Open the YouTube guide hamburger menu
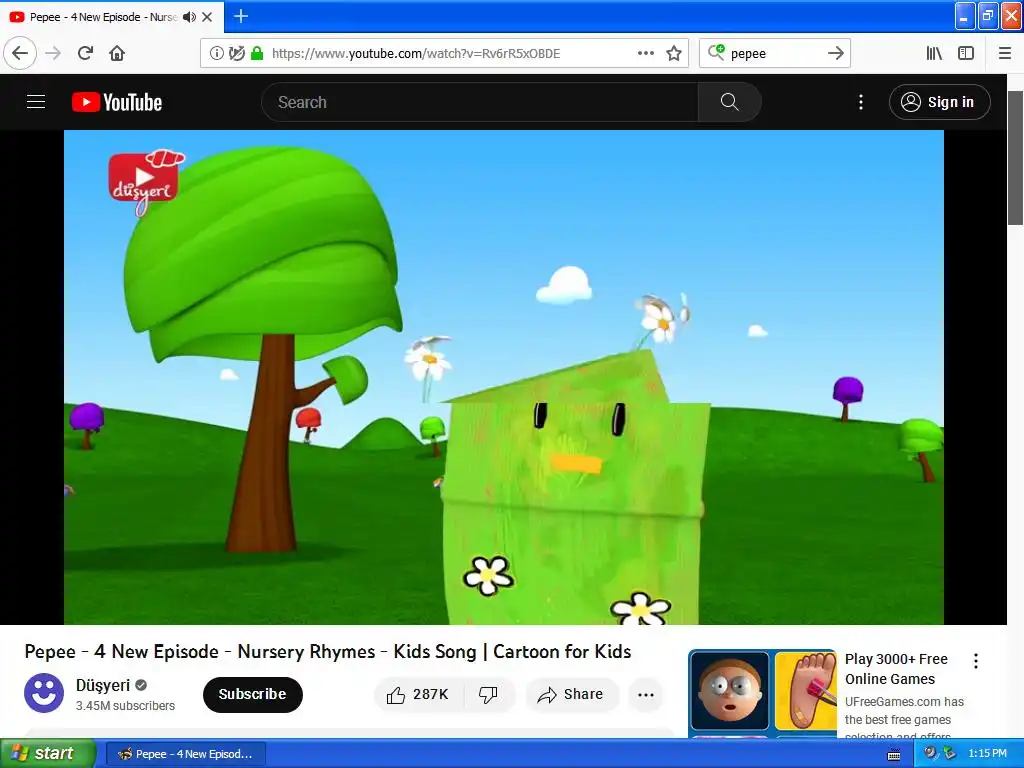This screenshot has height=768, width=1024. pos(36,102)
